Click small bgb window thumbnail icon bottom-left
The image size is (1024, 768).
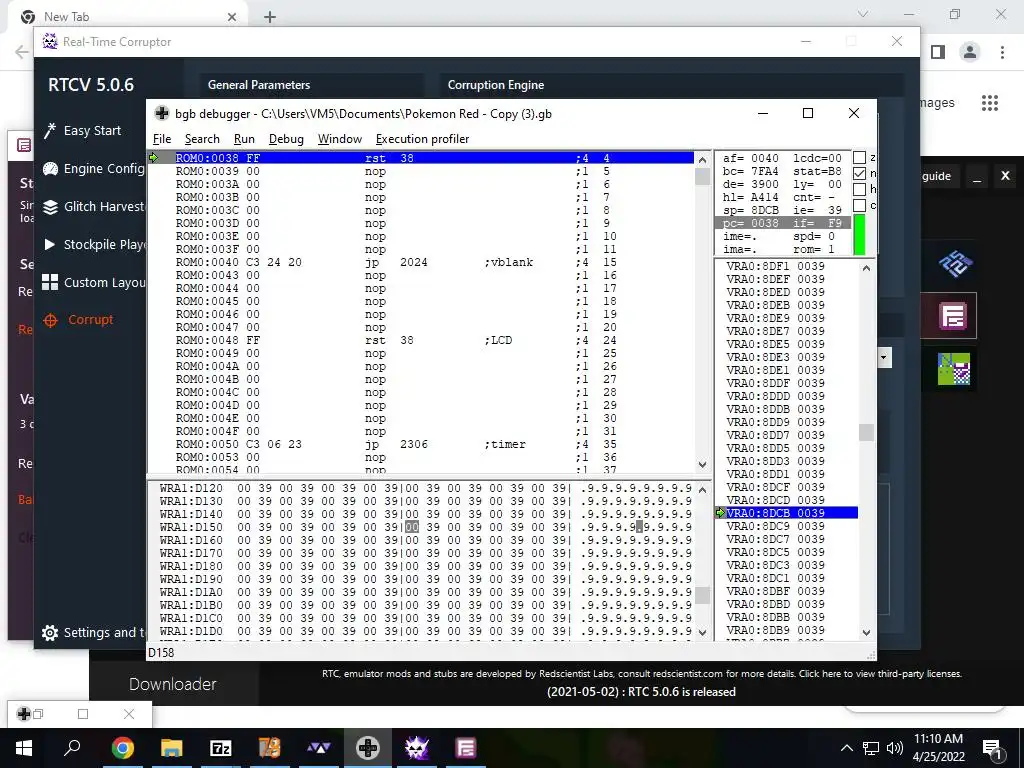pos(24,714)
